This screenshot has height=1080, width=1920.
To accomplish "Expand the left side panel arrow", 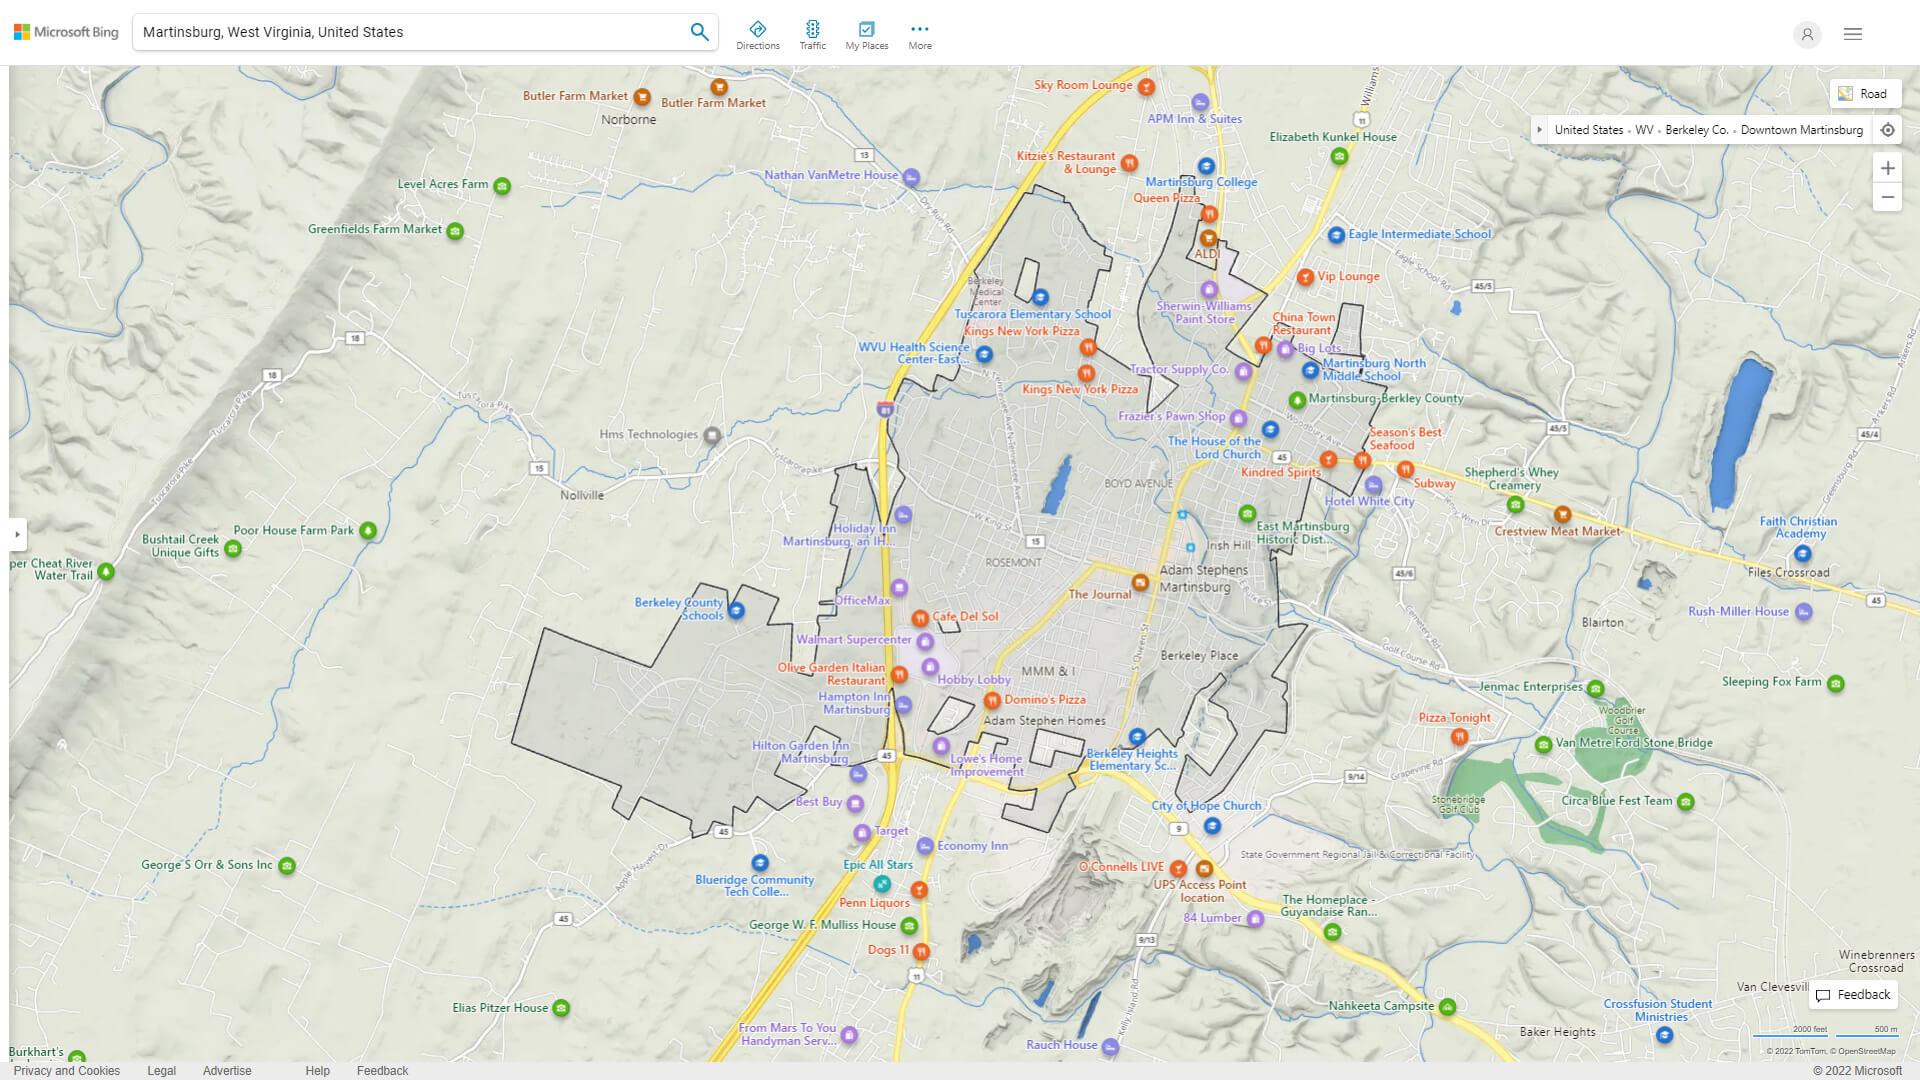I will click(x=17, y=534).
